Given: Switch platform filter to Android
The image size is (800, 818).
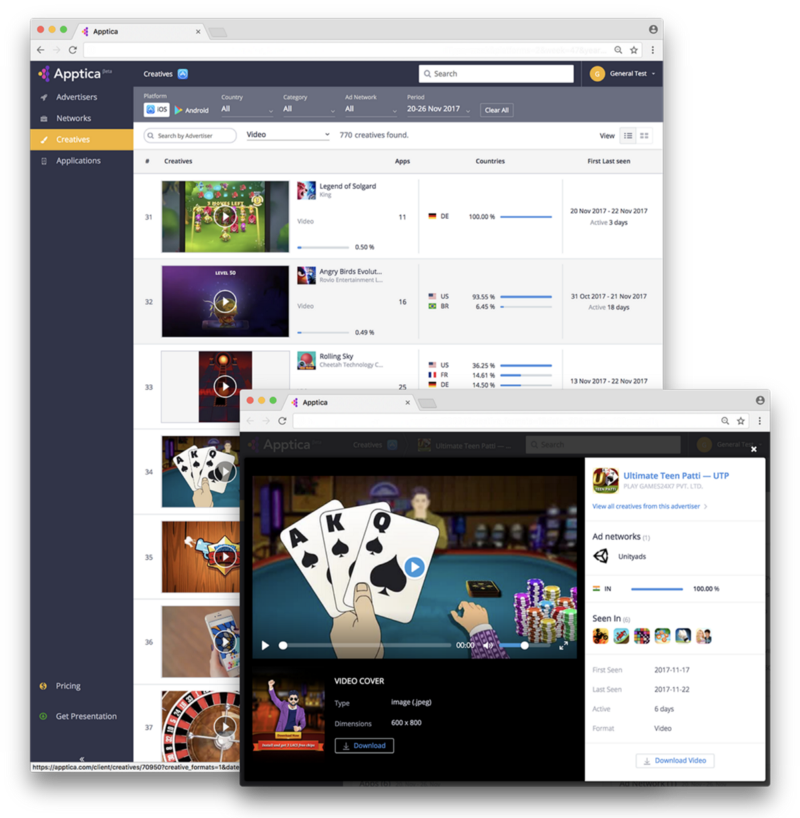Looking at the screenshot, I should pos(192,110).
